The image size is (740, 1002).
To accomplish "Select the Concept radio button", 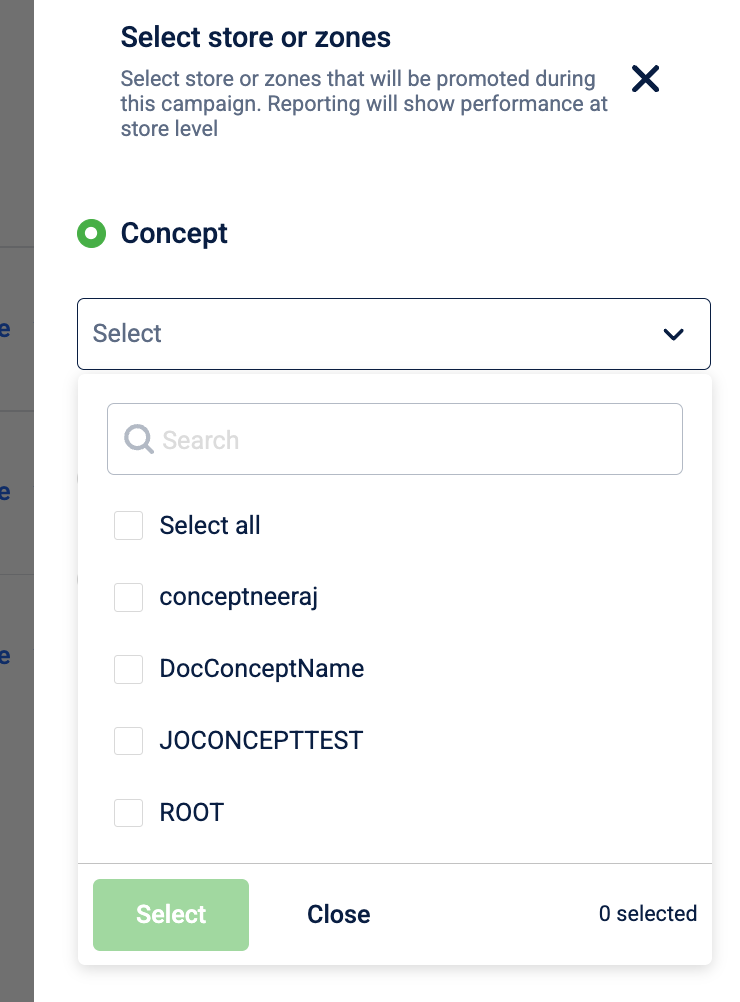I will click(x=91, y=234).
